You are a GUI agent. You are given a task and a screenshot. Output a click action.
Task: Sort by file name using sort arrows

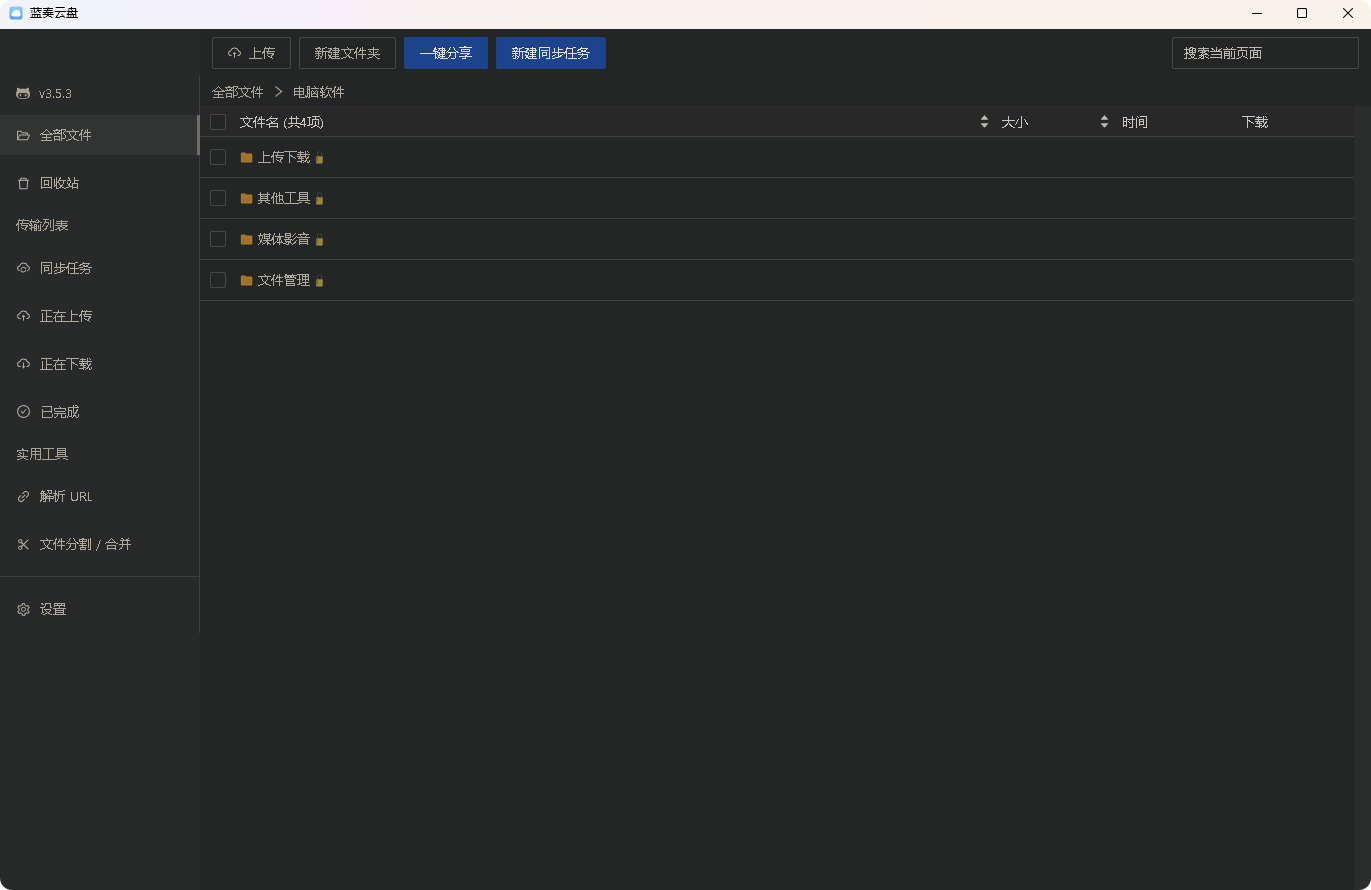coord(984,122)
